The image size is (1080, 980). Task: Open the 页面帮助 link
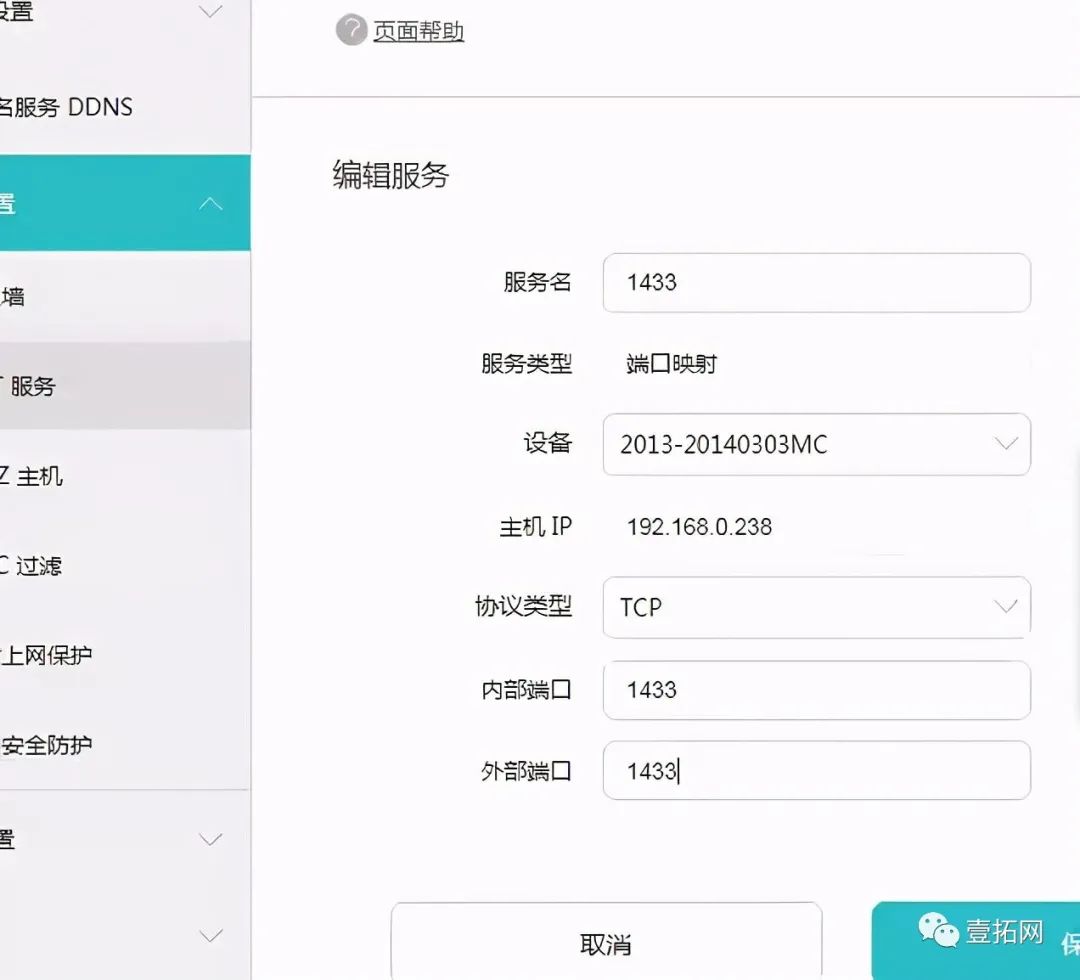coord(418,31)
